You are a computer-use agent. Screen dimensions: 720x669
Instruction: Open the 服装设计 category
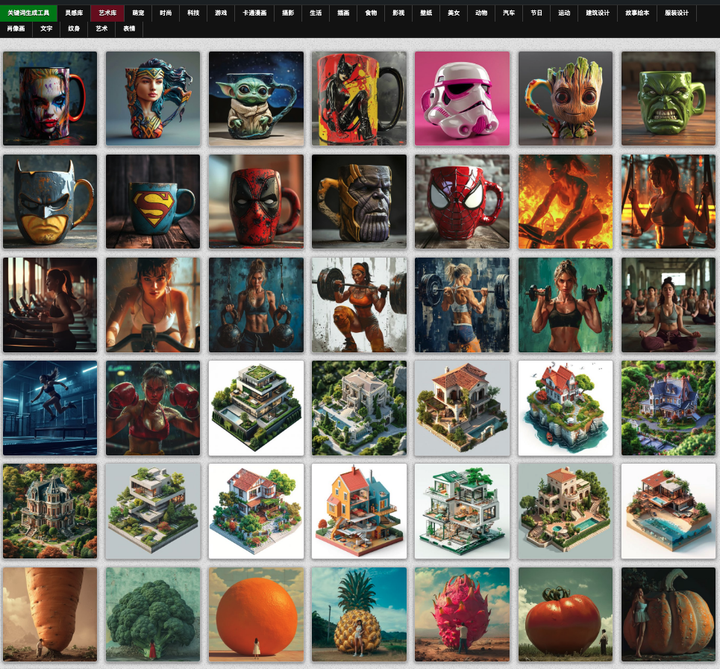(x=676, y=13)
